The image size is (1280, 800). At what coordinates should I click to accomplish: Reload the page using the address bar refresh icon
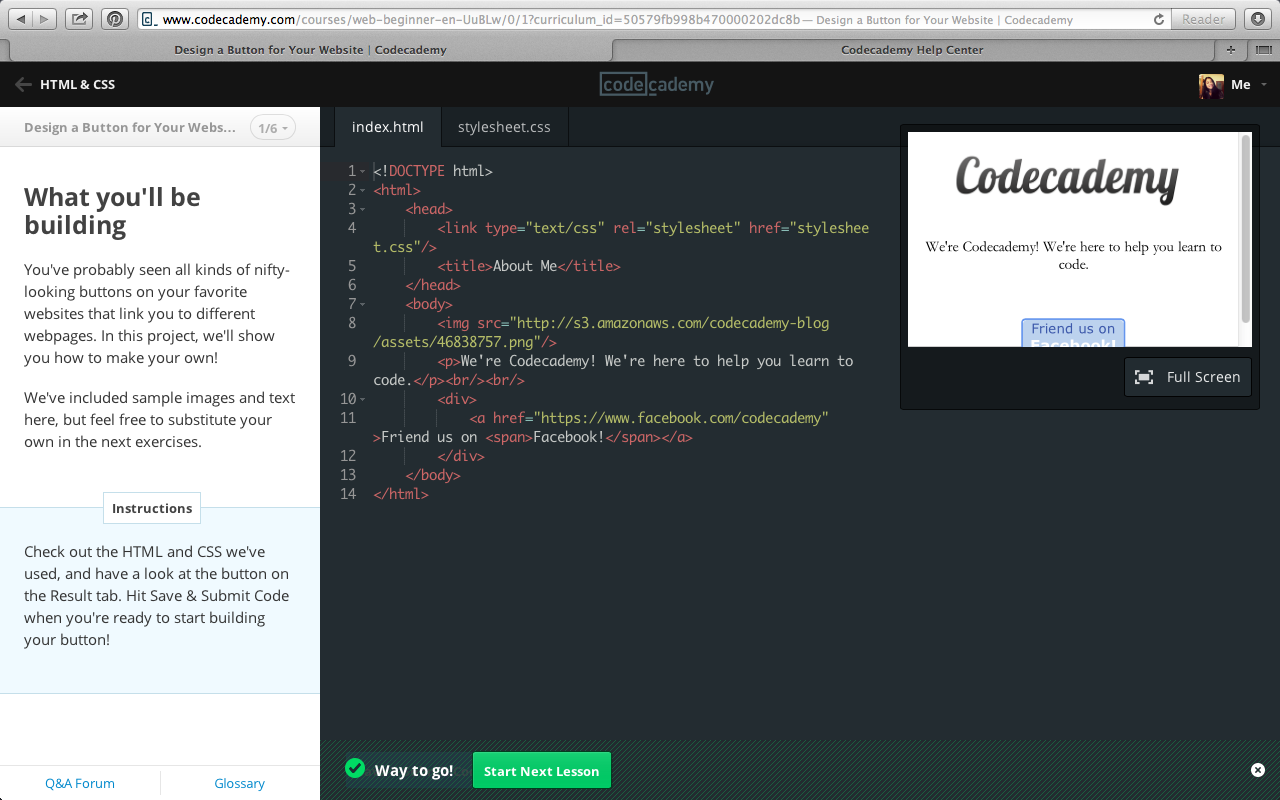[x=1158, y=18]
